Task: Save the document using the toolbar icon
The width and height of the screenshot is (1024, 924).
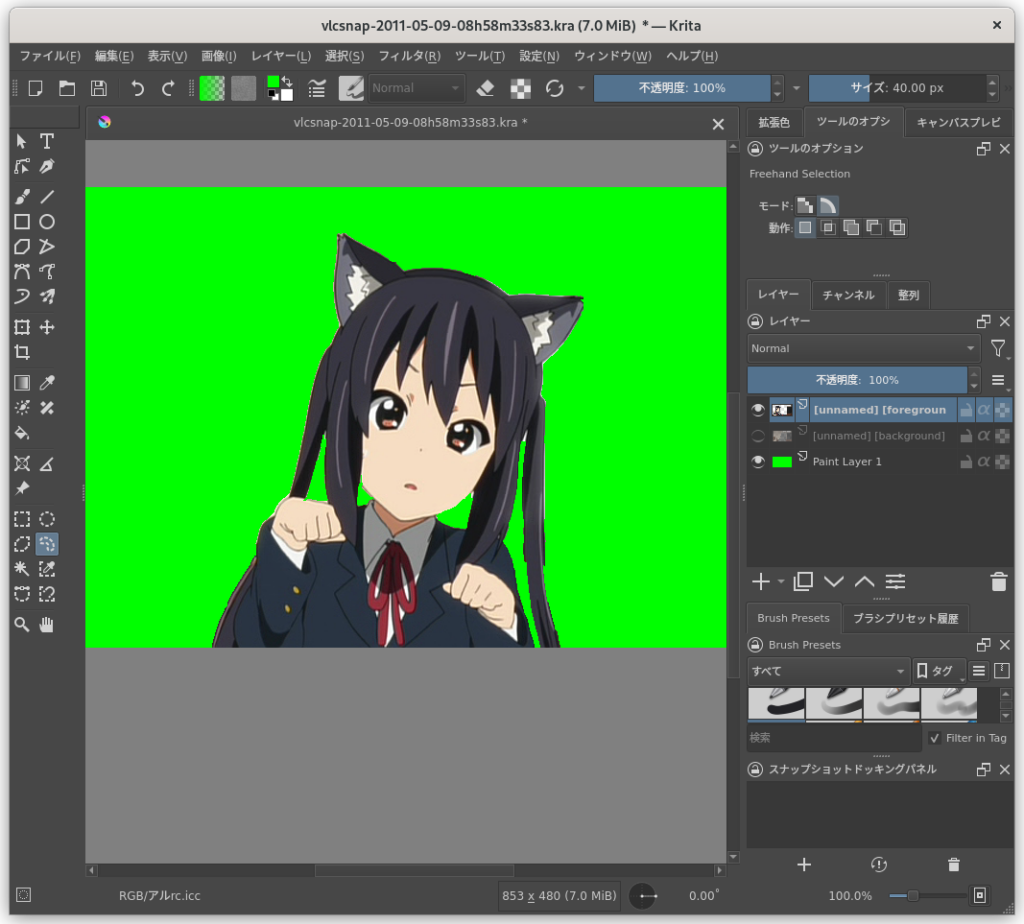Action: [99, 88]
